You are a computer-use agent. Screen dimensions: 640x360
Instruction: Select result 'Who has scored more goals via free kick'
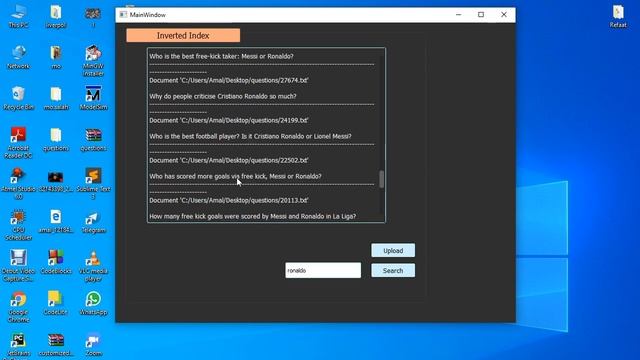[235, 176]
